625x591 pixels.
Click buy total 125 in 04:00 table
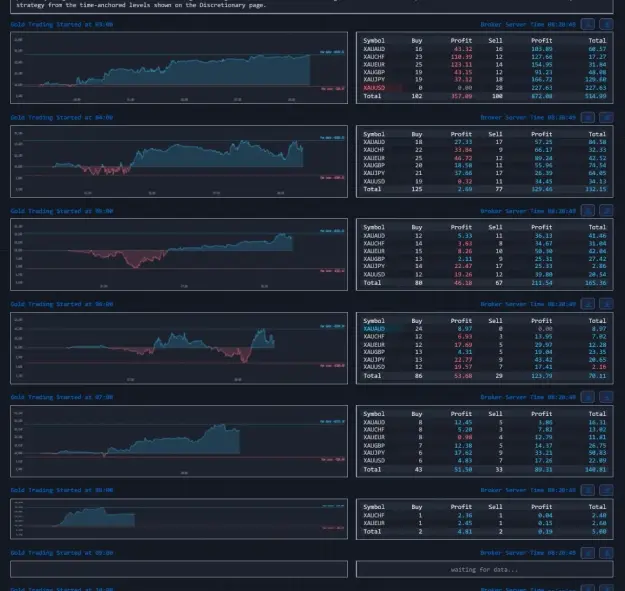pos(417,189)
